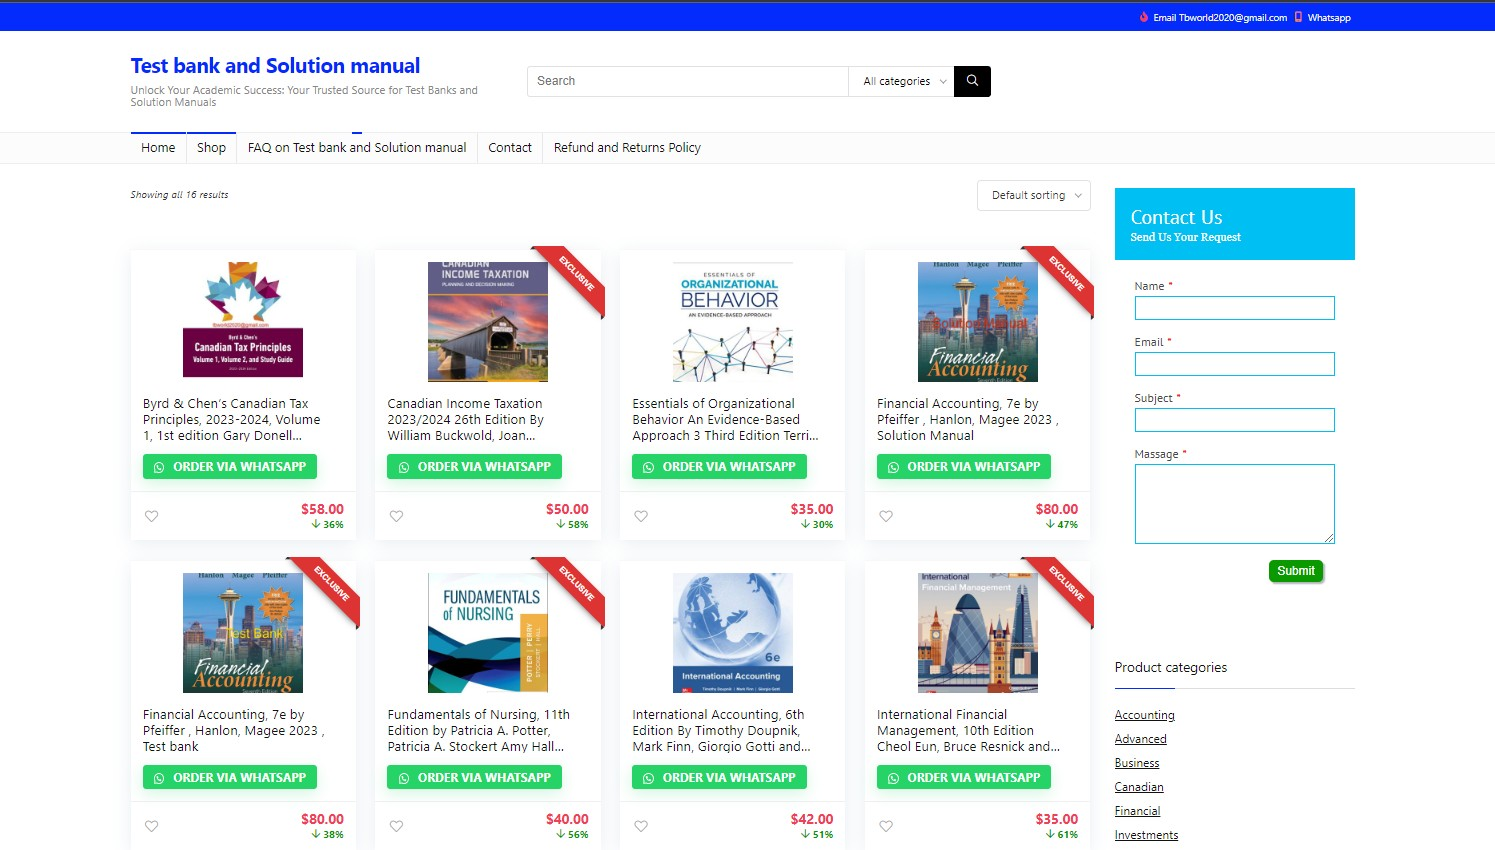Submit the Contact Us form
Viewport: 1495px width, 850px height.
pyautogui.click(x=1296, y=571)
